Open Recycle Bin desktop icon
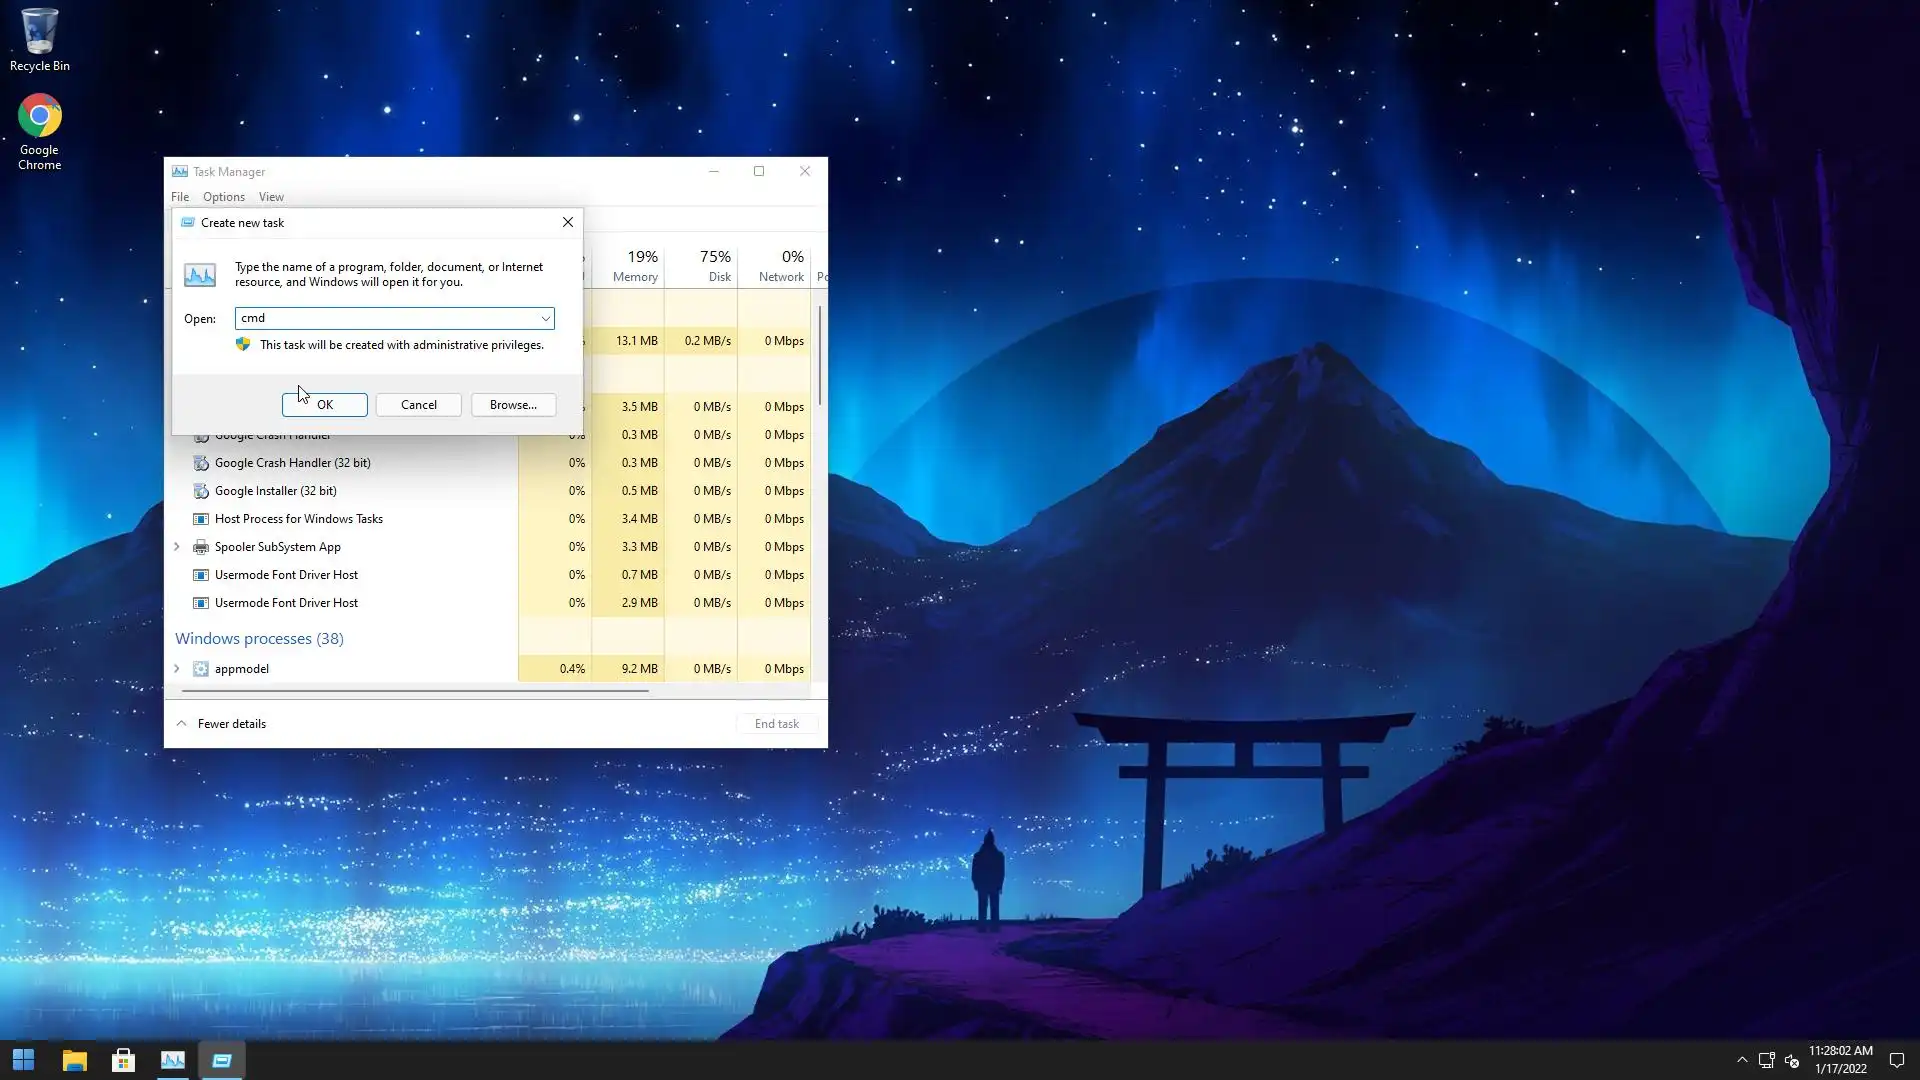Screen dimensions: 1920x1080 [39, 40]
